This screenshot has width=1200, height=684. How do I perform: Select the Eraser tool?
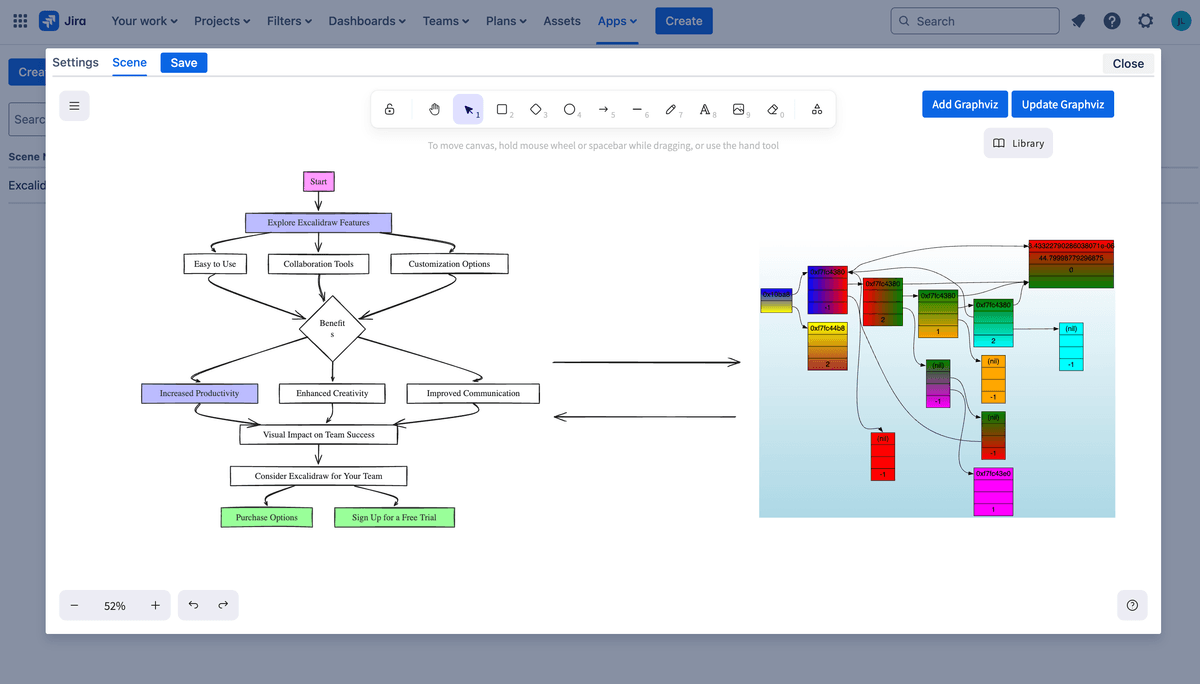(773, 109)
